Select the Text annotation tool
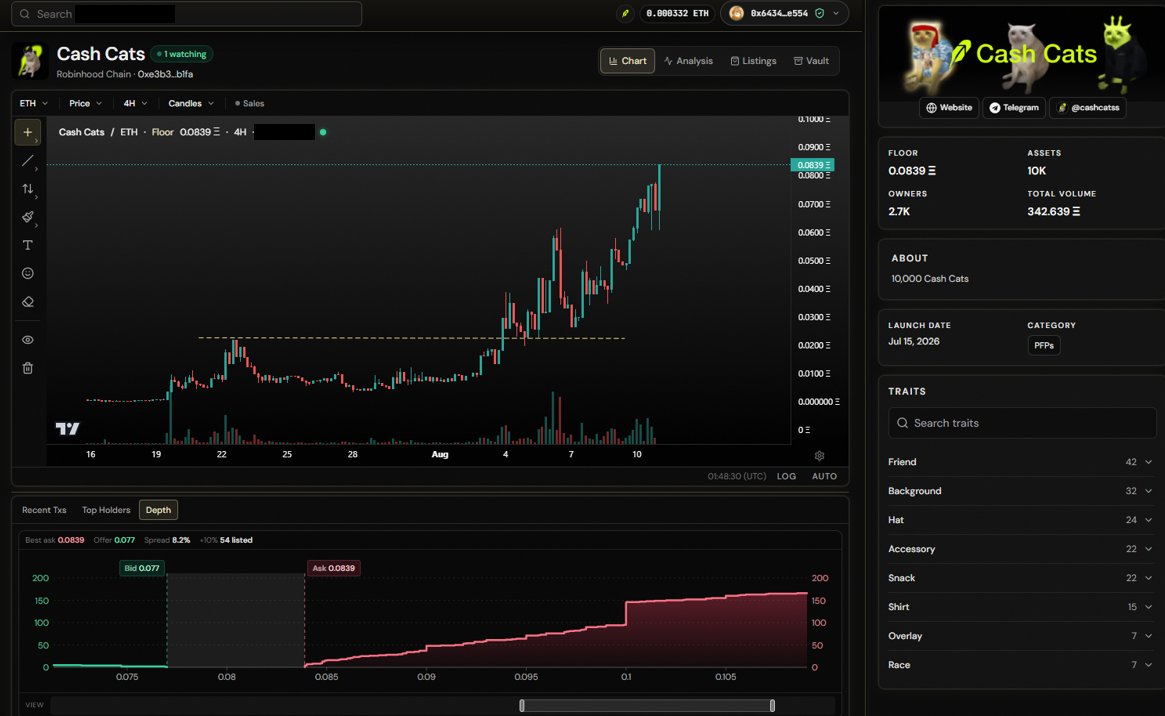 coord(27,245)
